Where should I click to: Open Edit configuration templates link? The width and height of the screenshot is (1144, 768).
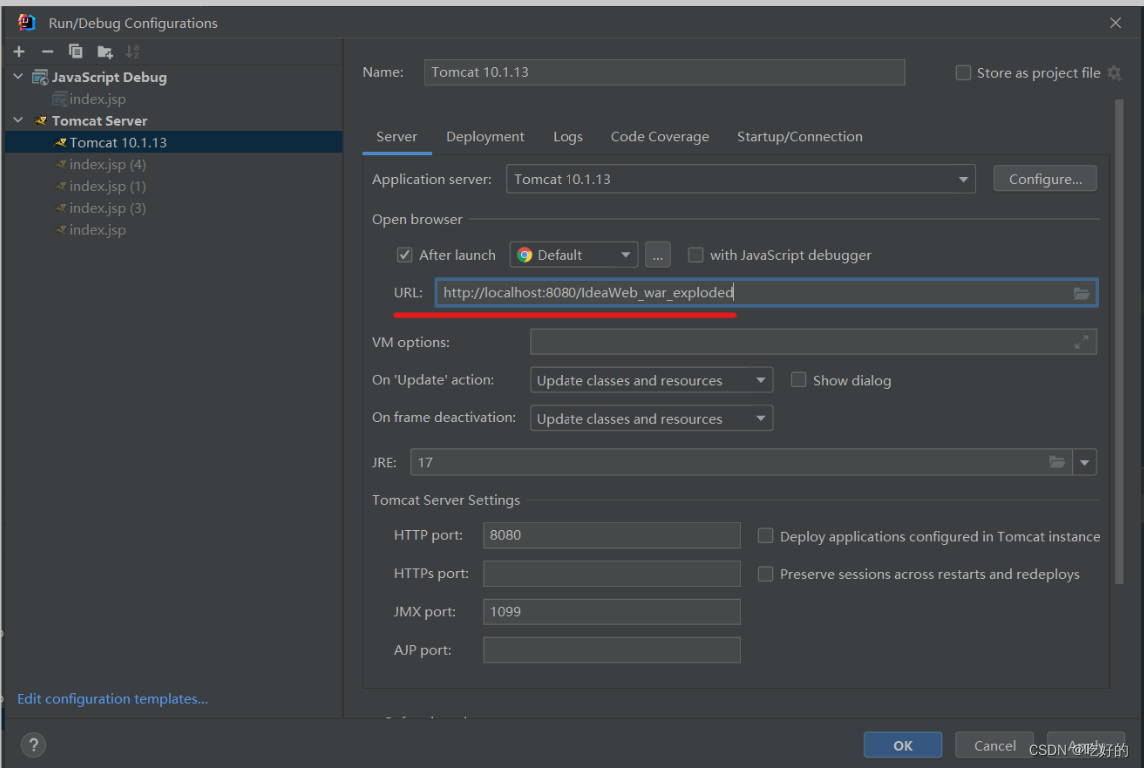112,699
